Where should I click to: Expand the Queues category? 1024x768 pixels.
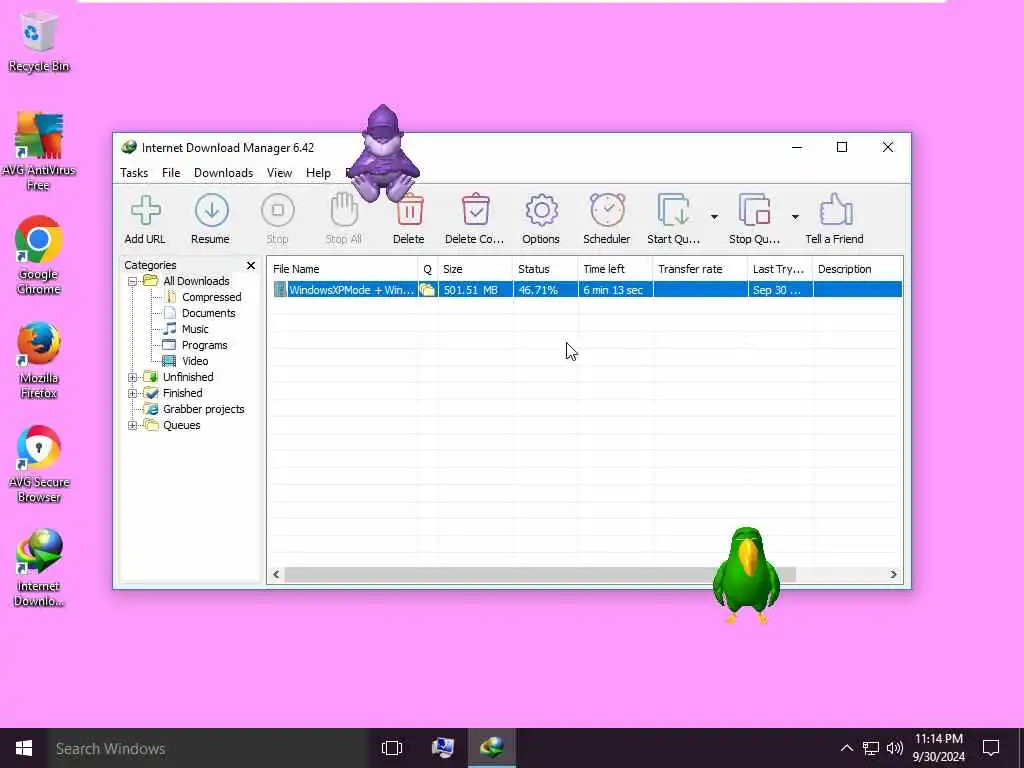coord(133,425)
